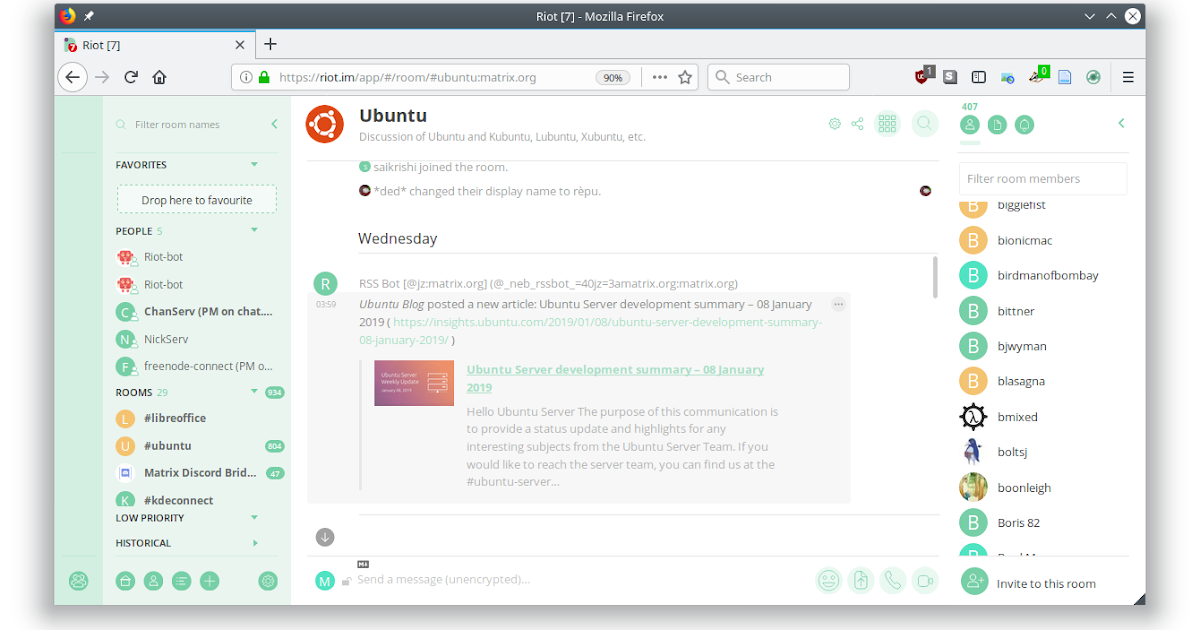1200x630 pixels.
Task: Click the 90% zoom level indicator
Action: 613,77
